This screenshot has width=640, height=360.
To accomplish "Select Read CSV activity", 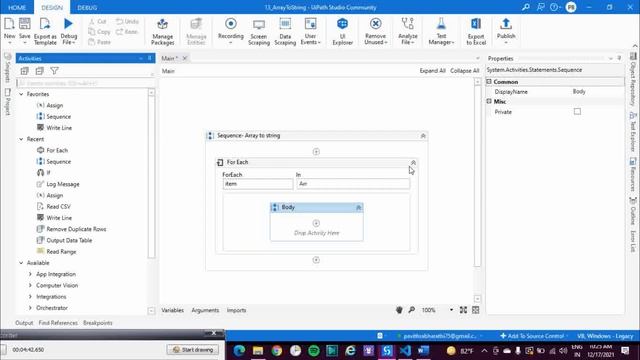I will 58,207.
